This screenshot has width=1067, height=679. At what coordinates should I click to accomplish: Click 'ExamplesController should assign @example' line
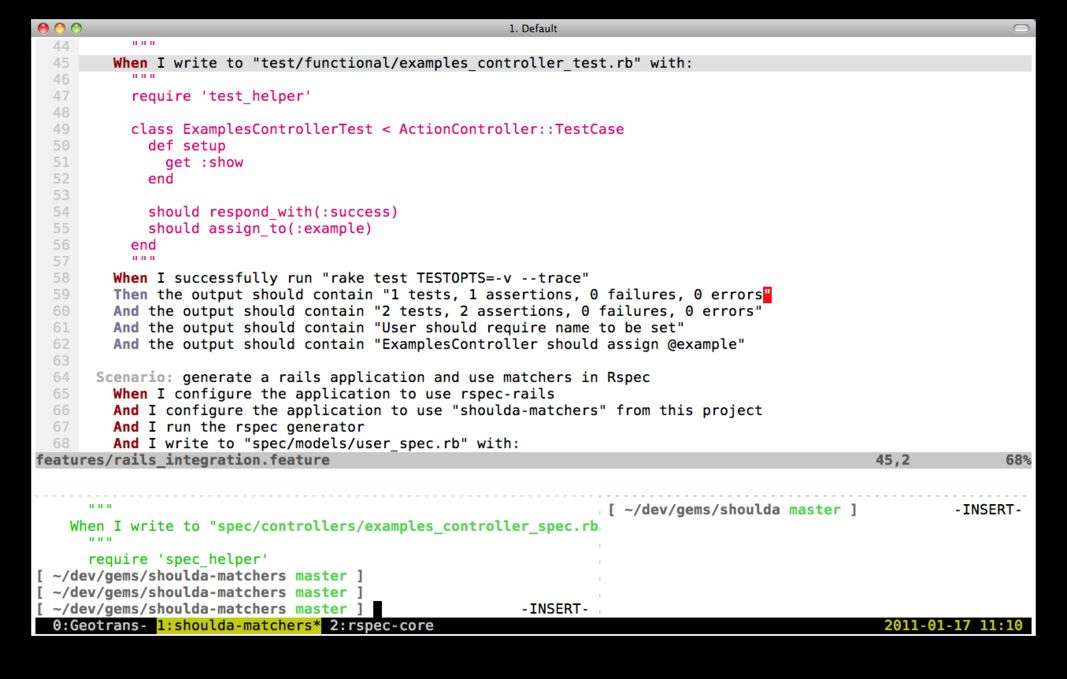pyautogui.click(x=429, y=344)
